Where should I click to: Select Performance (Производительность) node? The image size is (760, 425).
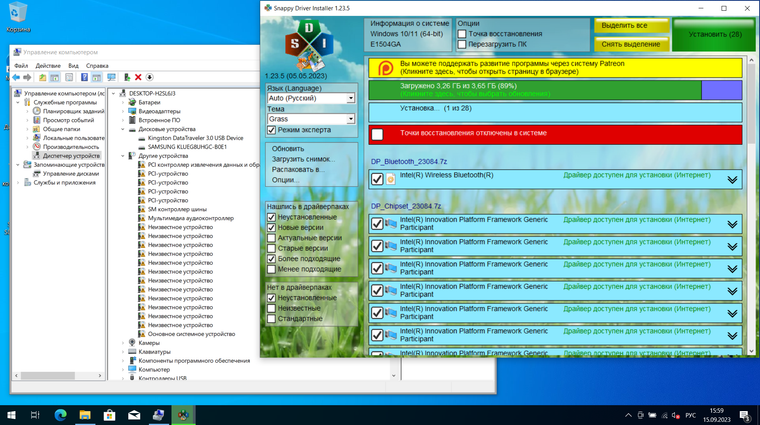pyautogui.click(x=65, y=147)
